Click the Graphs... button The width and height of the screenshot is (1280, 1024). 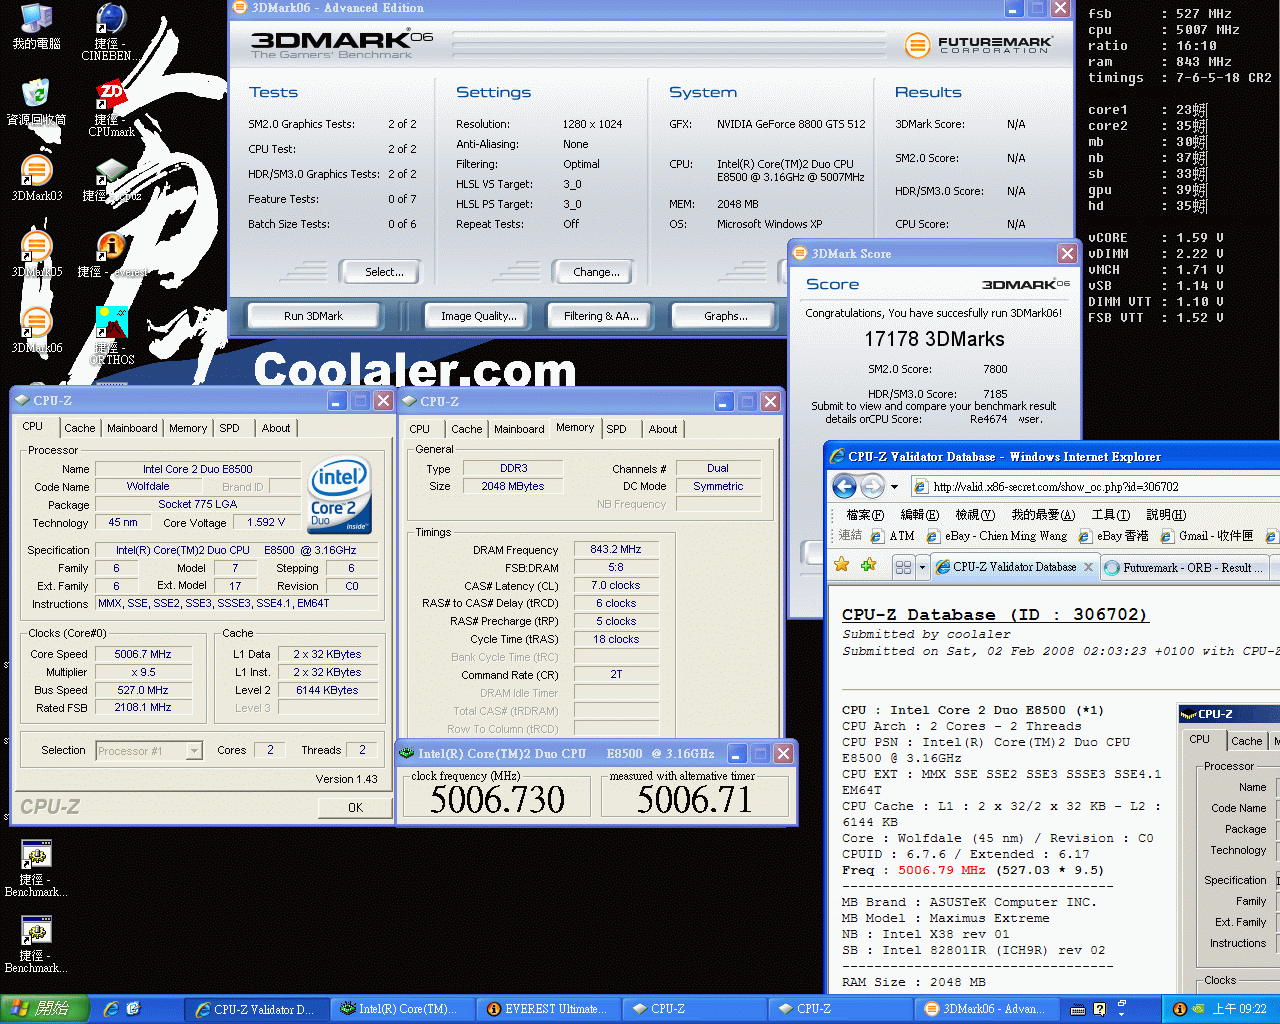coord(726,316)
